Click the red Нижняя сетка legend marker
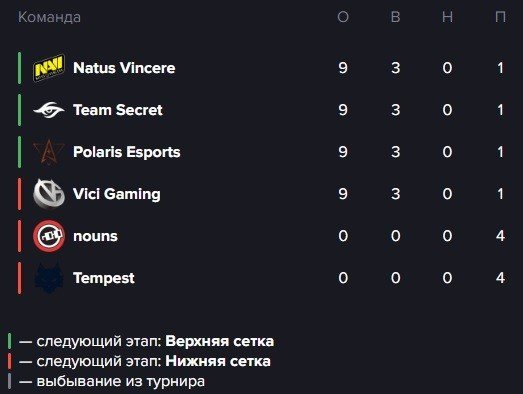Screen dimensions: 523x394 [x=10, y=361]
